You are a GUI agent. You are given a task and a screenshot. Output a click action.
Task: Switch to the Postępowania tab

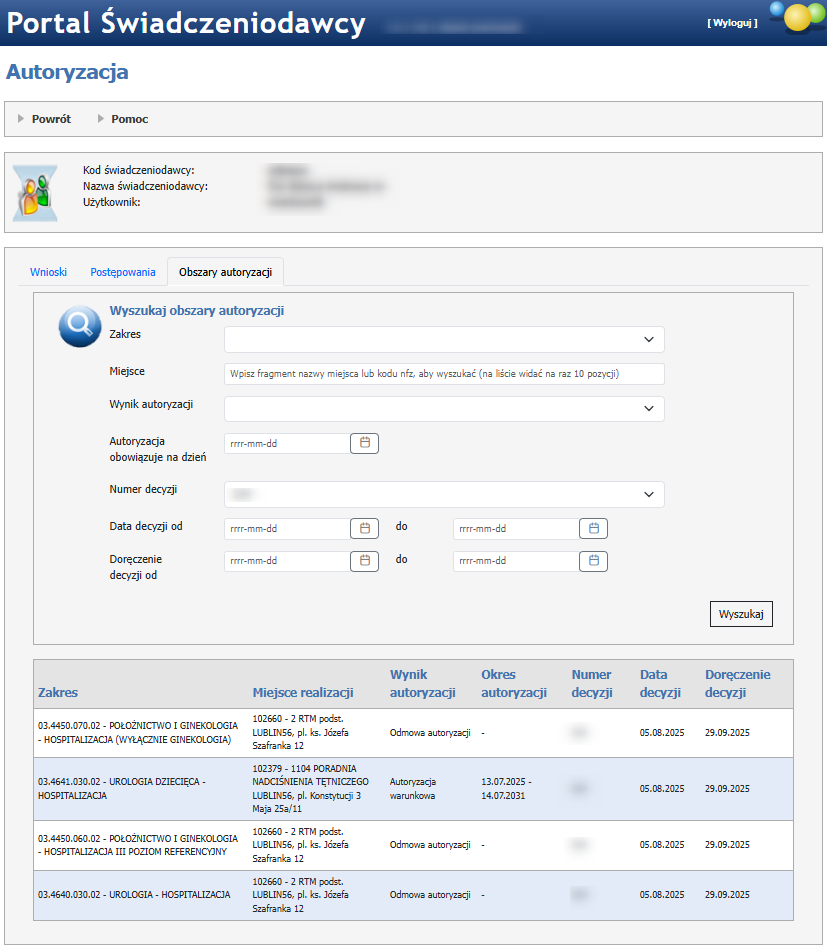pos(123,272)
